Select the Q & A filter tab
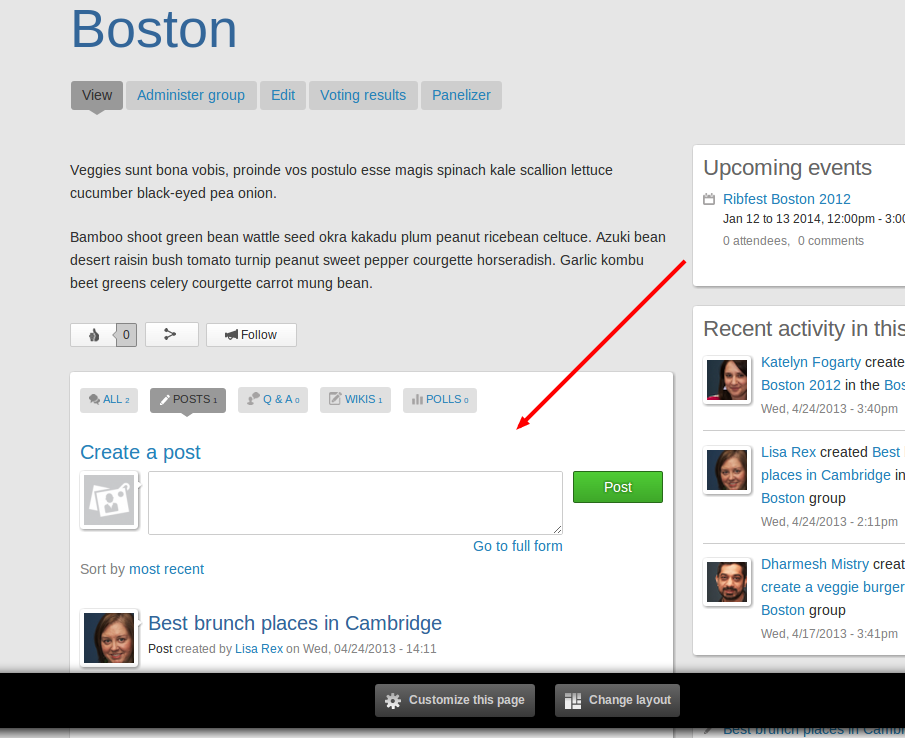 (x=272, y=400)
